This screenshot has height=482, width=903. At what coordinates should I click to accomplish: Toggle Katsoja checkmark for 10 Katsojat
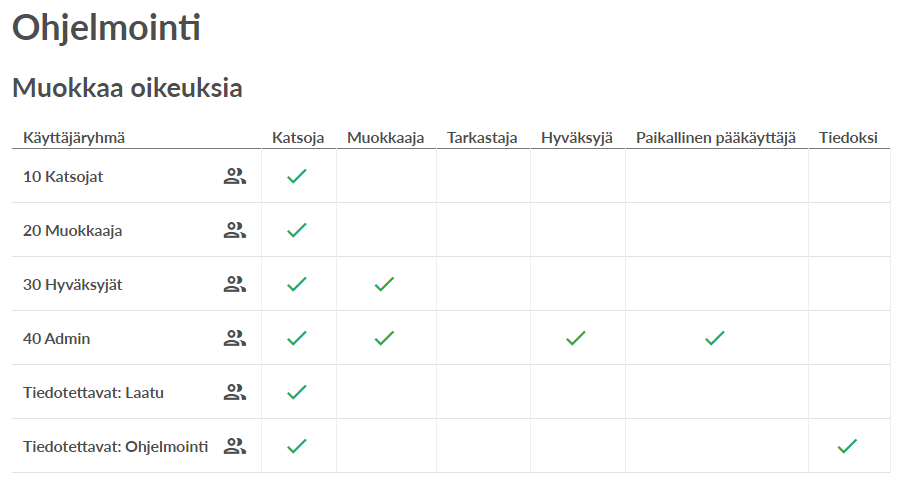[x=297, y=176]
